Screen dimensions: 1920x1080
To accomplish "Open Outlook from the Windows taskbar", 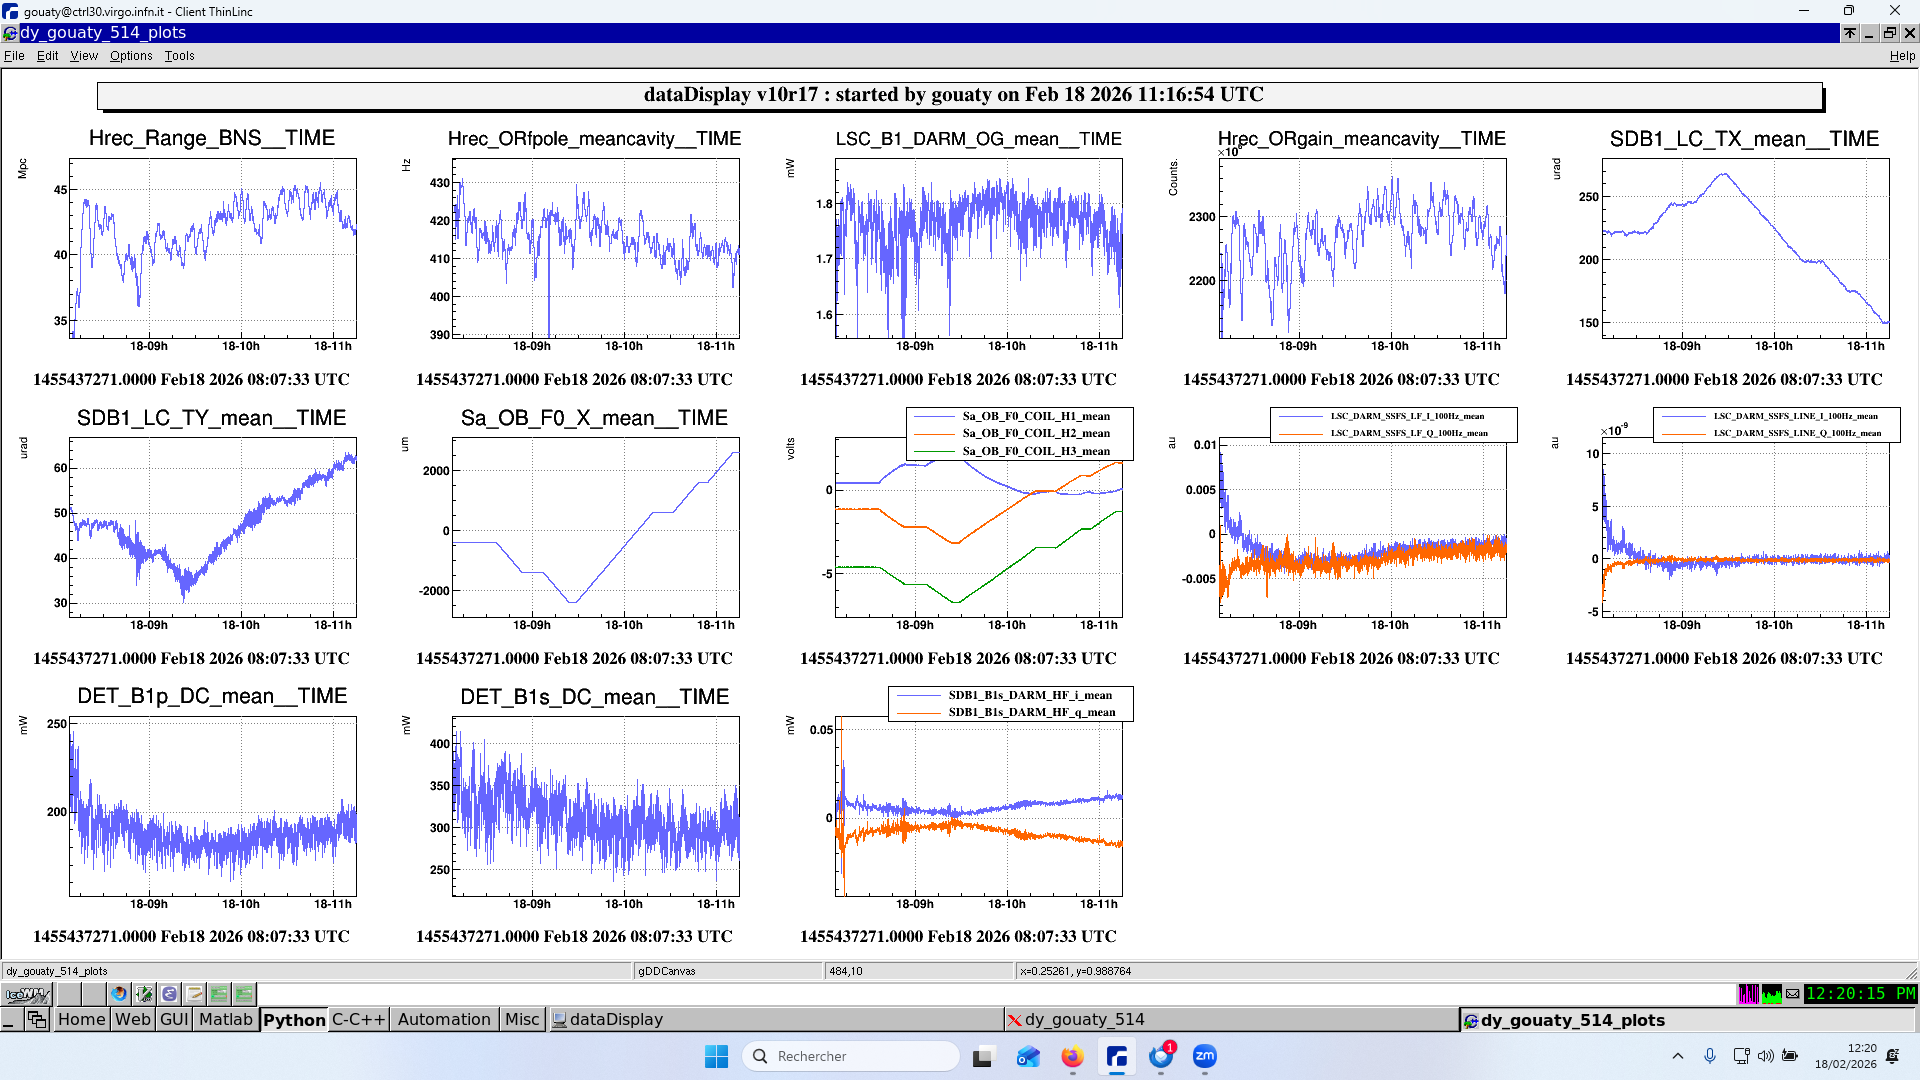I will click(1028, 1056).
